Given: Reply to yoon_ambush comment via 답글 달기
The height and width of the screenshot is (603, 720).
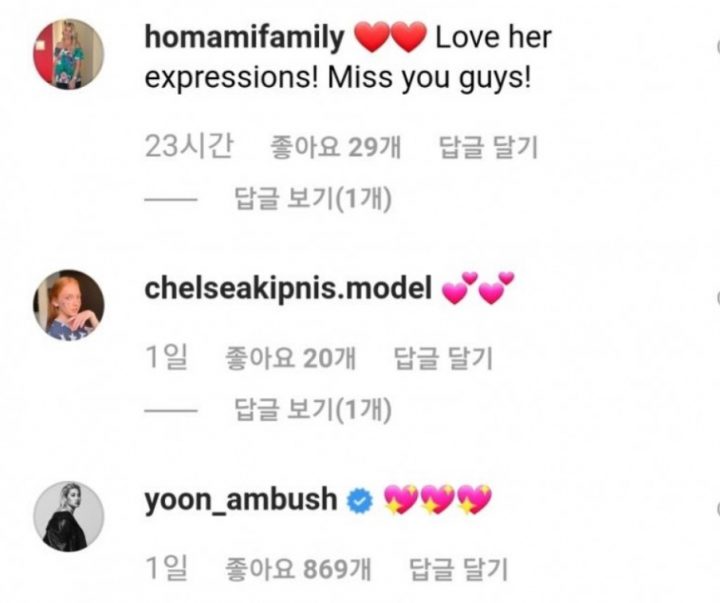Looking at the screenshot, I should [458, 569].
